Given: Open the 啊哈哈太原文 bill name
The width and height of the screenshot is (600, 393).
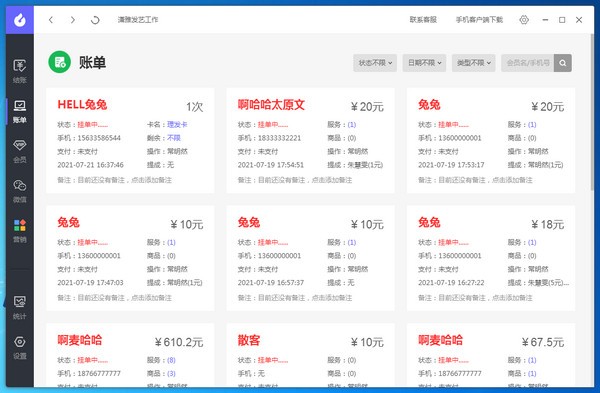Looking at the screenshot, I should [x=271, y=104].
